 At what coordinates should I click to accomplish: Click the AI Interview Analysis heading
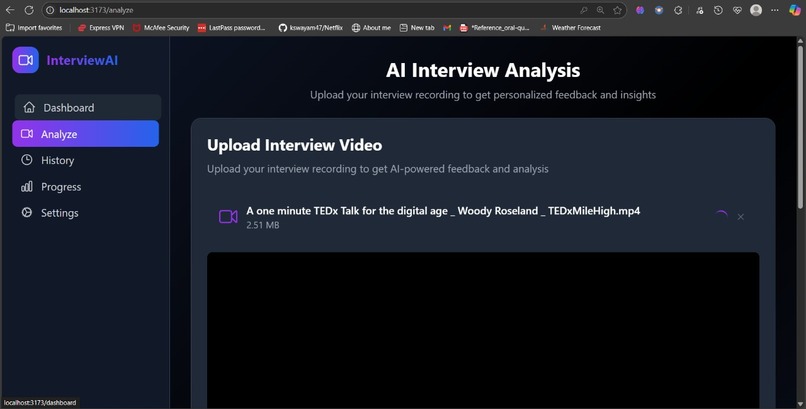coord(483,70)
